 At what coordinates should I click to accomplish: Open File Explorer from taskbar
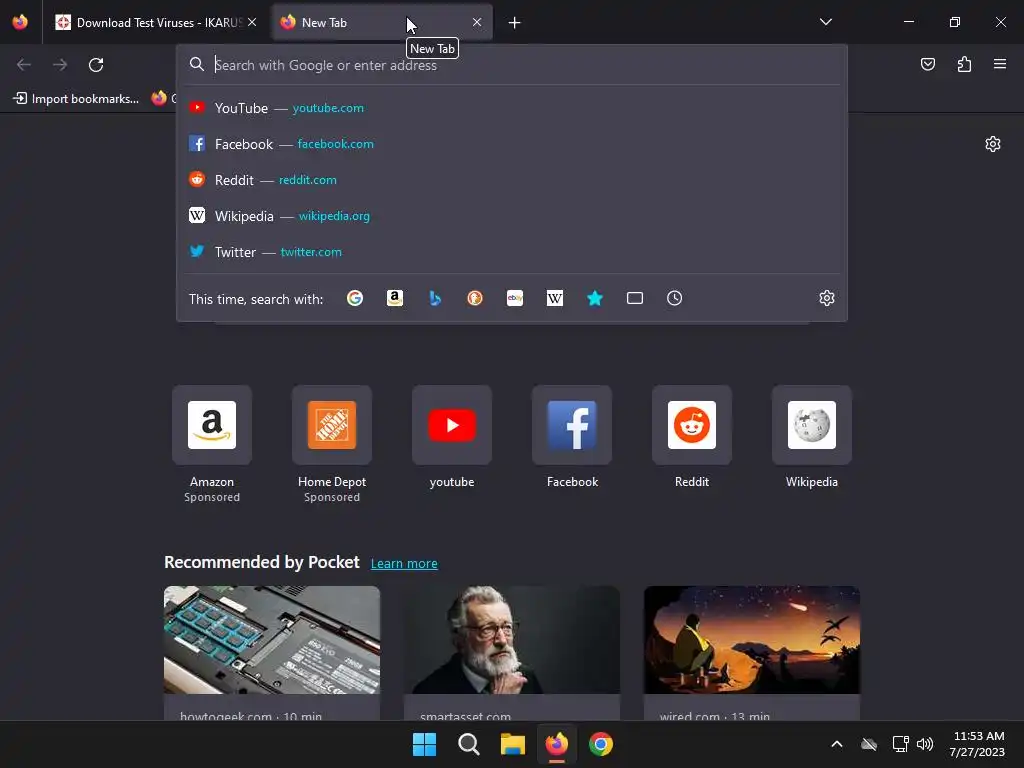[x=513, y=744]
